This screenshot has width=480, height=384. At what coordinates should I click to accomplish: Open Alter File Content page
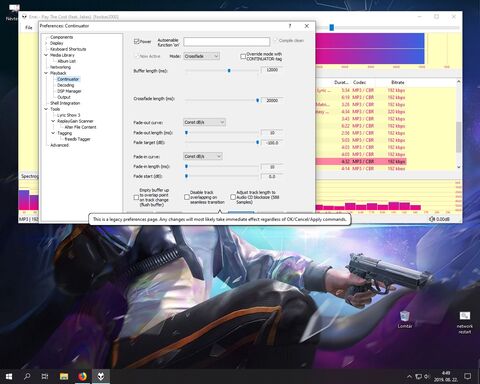(x=80, y=127)
